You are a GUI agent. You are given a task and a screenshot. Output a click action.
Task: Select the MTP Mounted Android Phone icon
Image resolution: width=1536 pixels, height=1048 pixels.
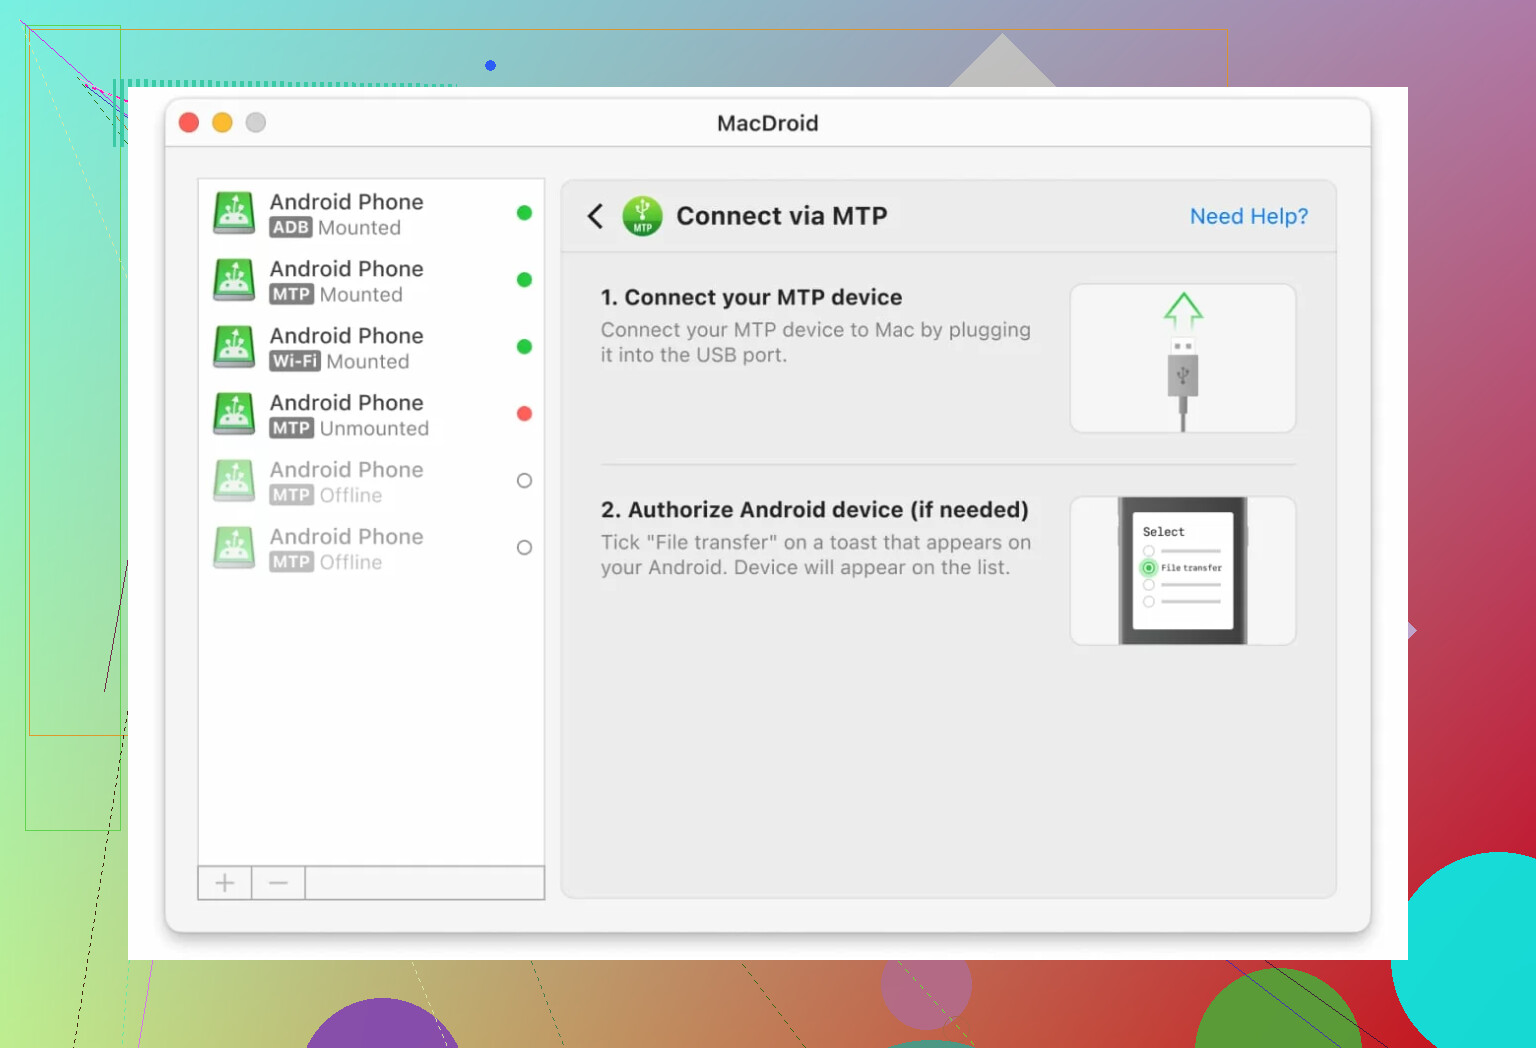click(x=234, y=280)
